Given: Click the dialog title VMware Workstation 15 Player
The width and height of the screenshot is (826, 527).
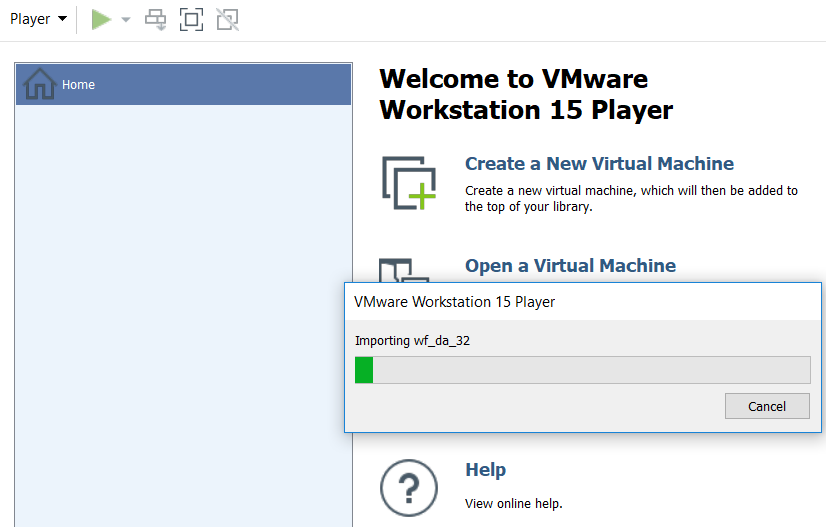Looking at the screenshot, I should click(454, 302).
